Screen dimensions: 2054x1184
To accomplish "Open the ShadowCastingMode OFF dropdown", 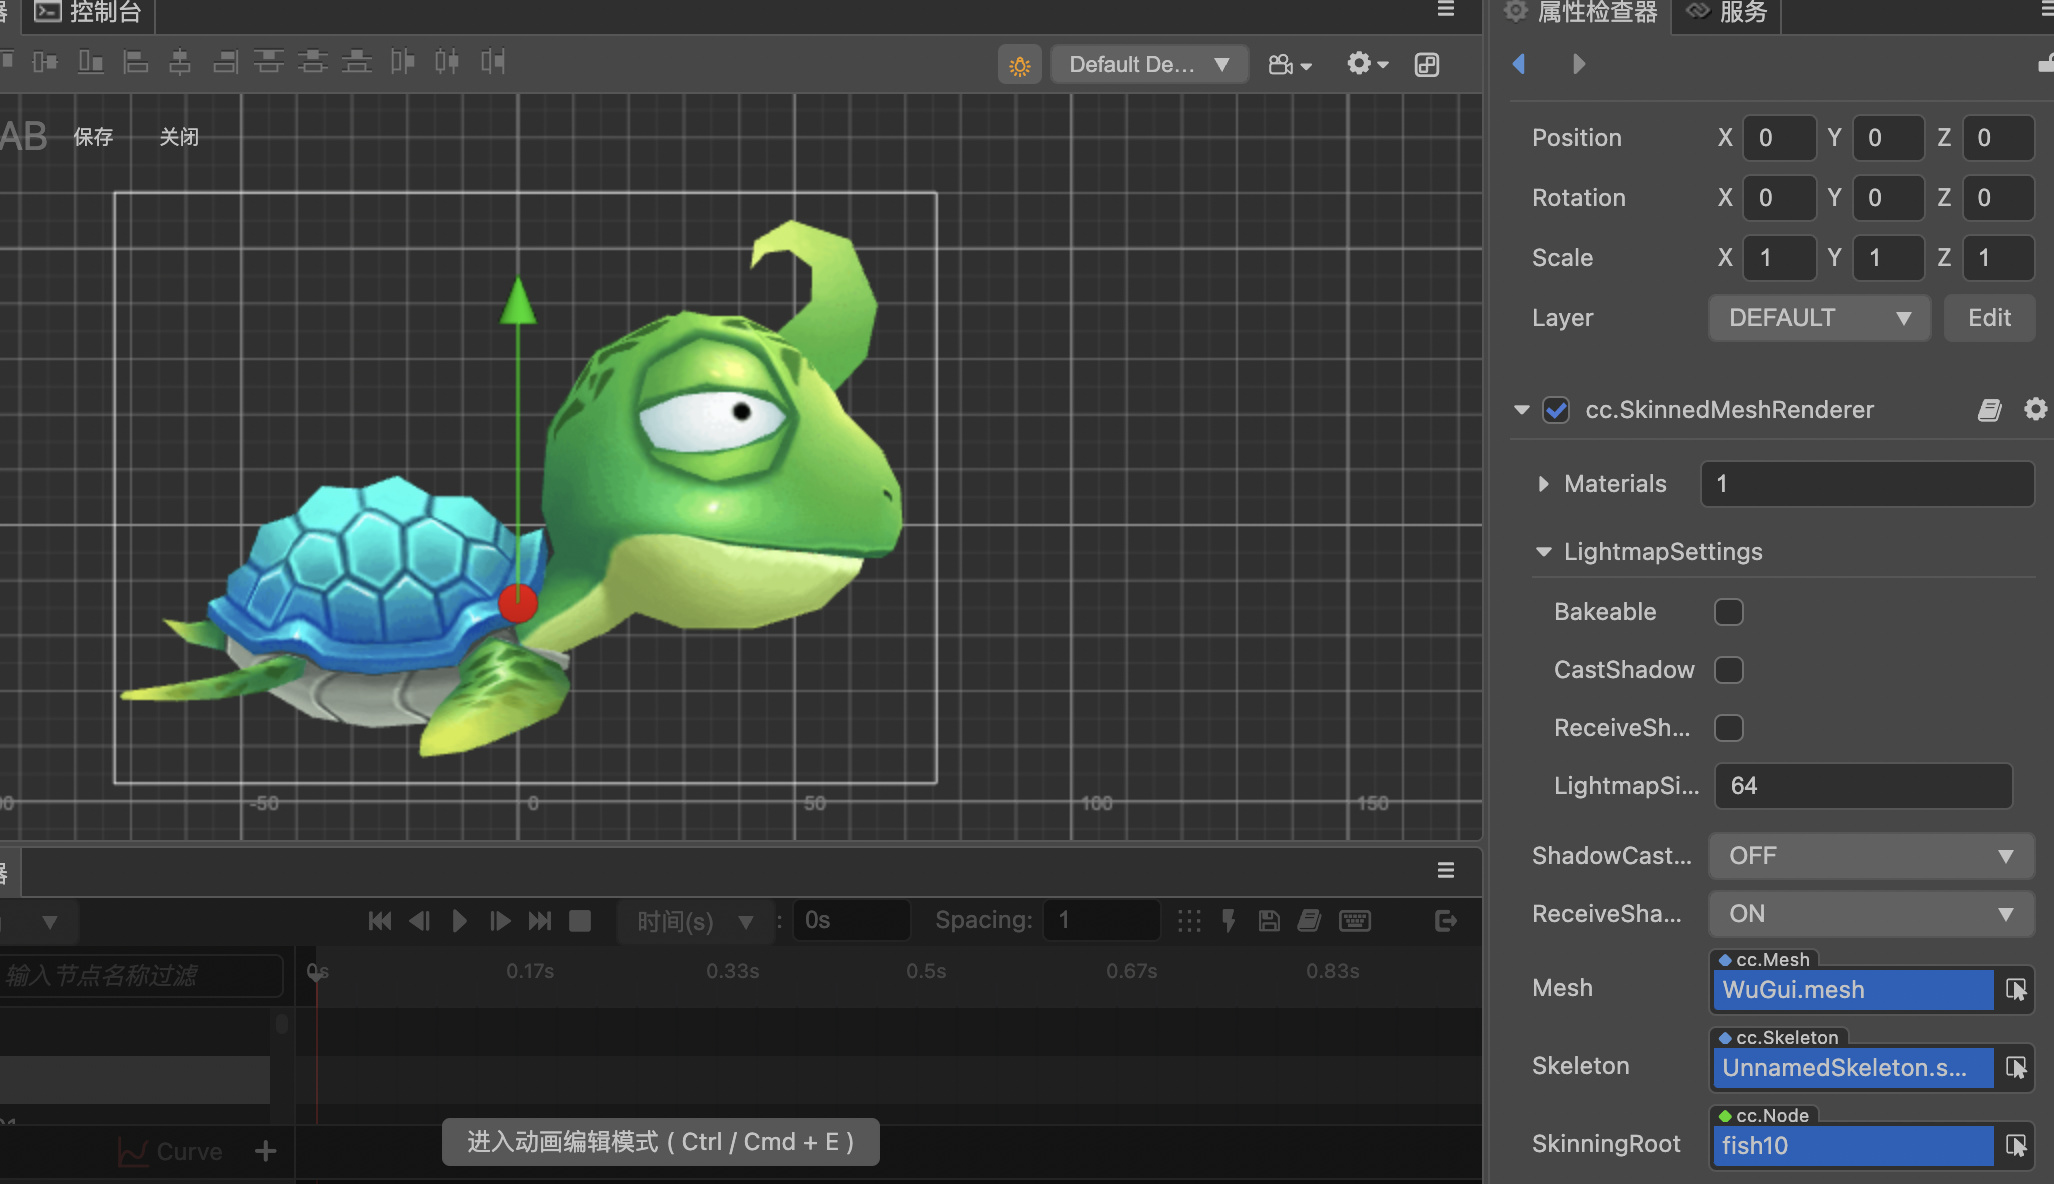I will click(x=1870, y=856).
